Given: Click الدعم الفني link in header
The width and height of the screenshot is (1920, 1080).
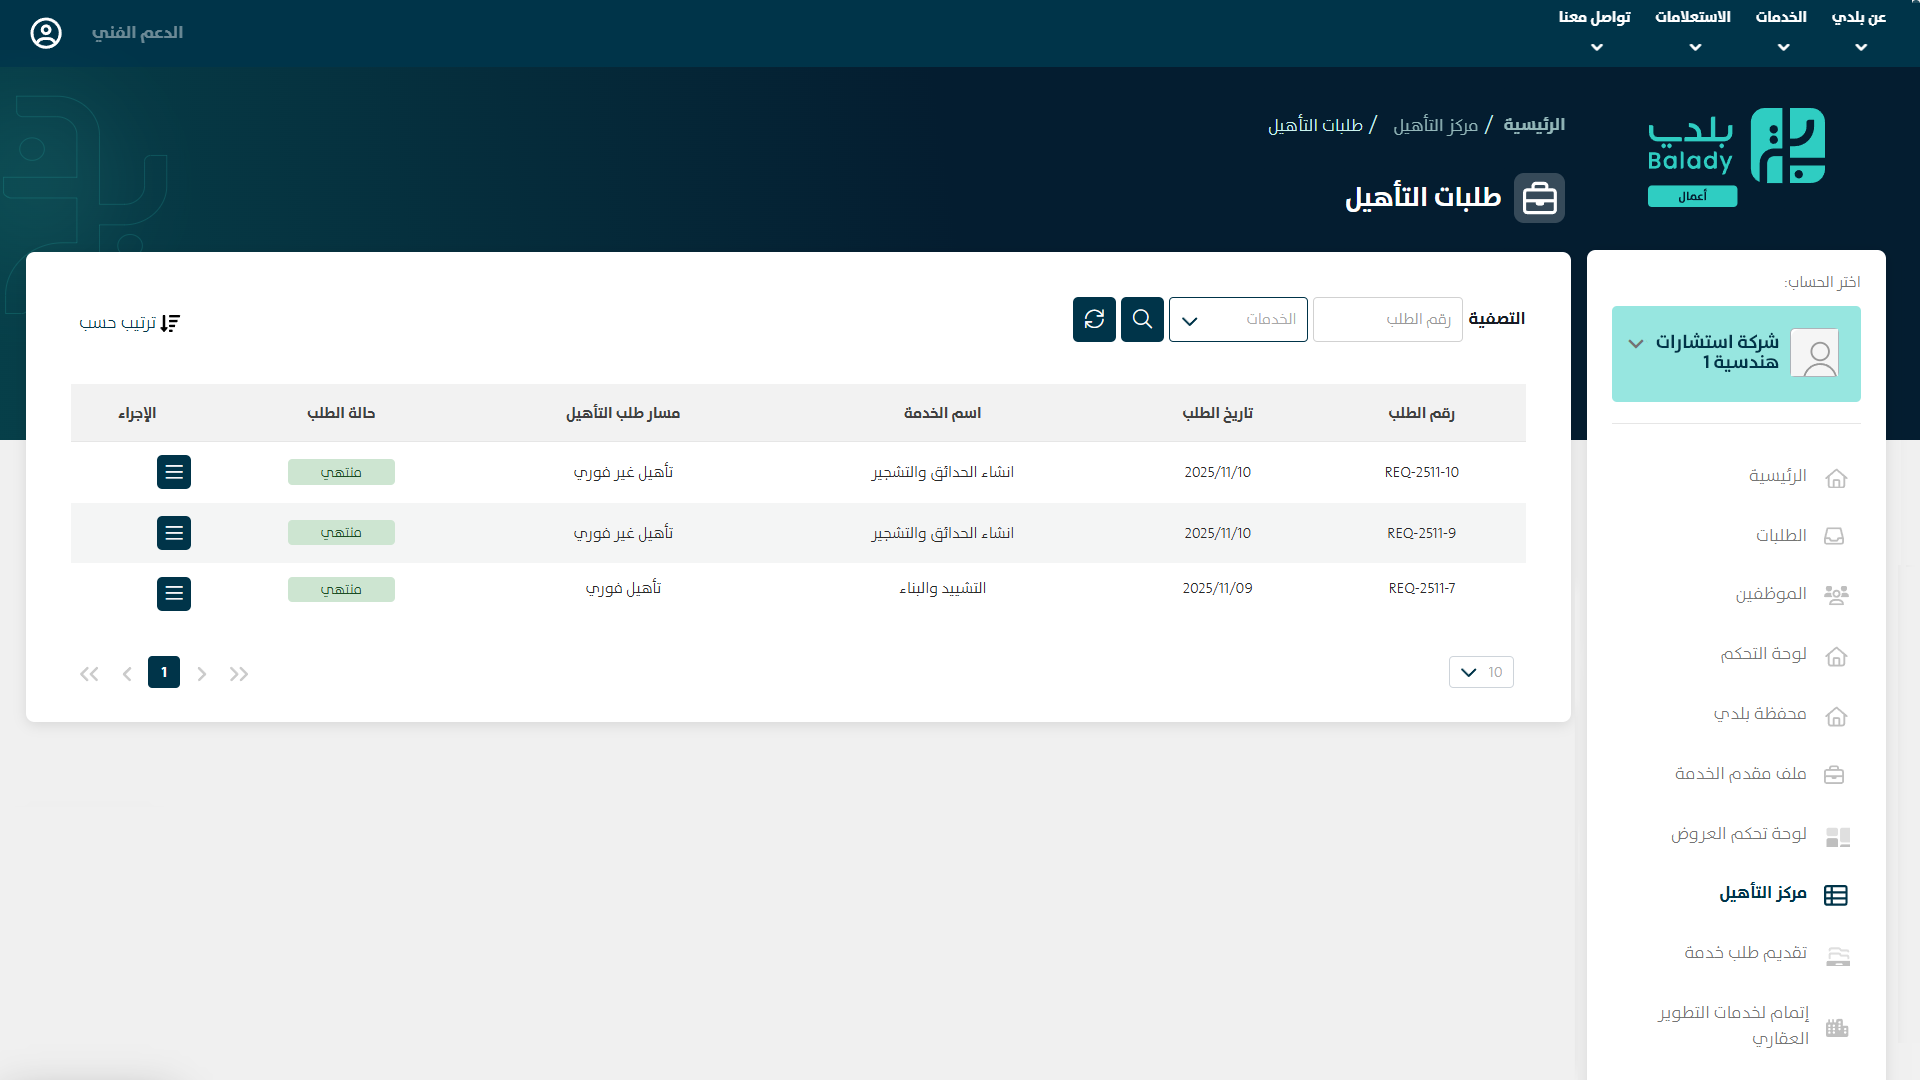Looking at the screenshot, I should 137,33.
